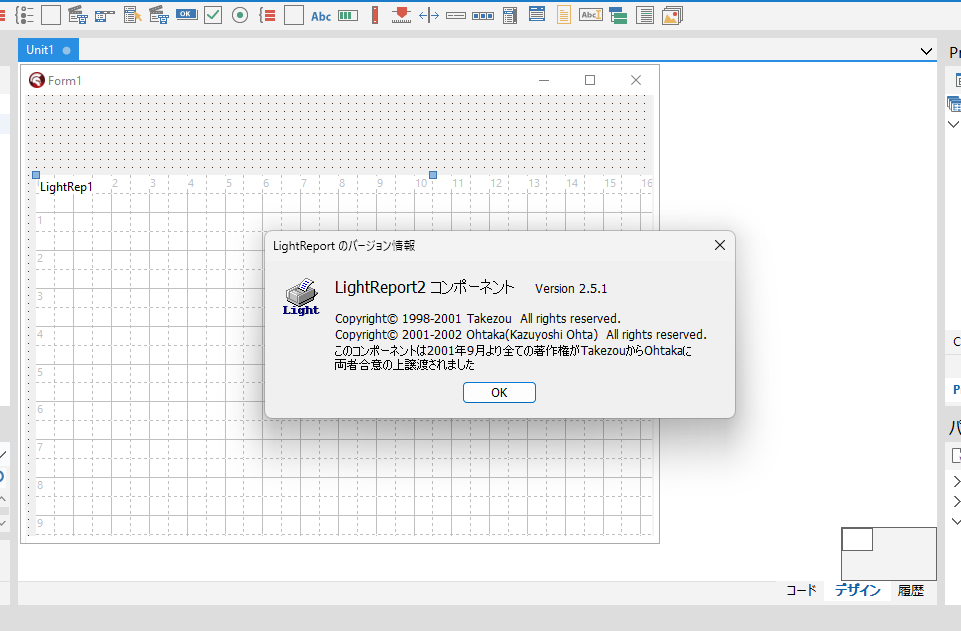Select the blue and green stacked panels icon
This screenshot has height=631, width=961.
tap(618, 15)
